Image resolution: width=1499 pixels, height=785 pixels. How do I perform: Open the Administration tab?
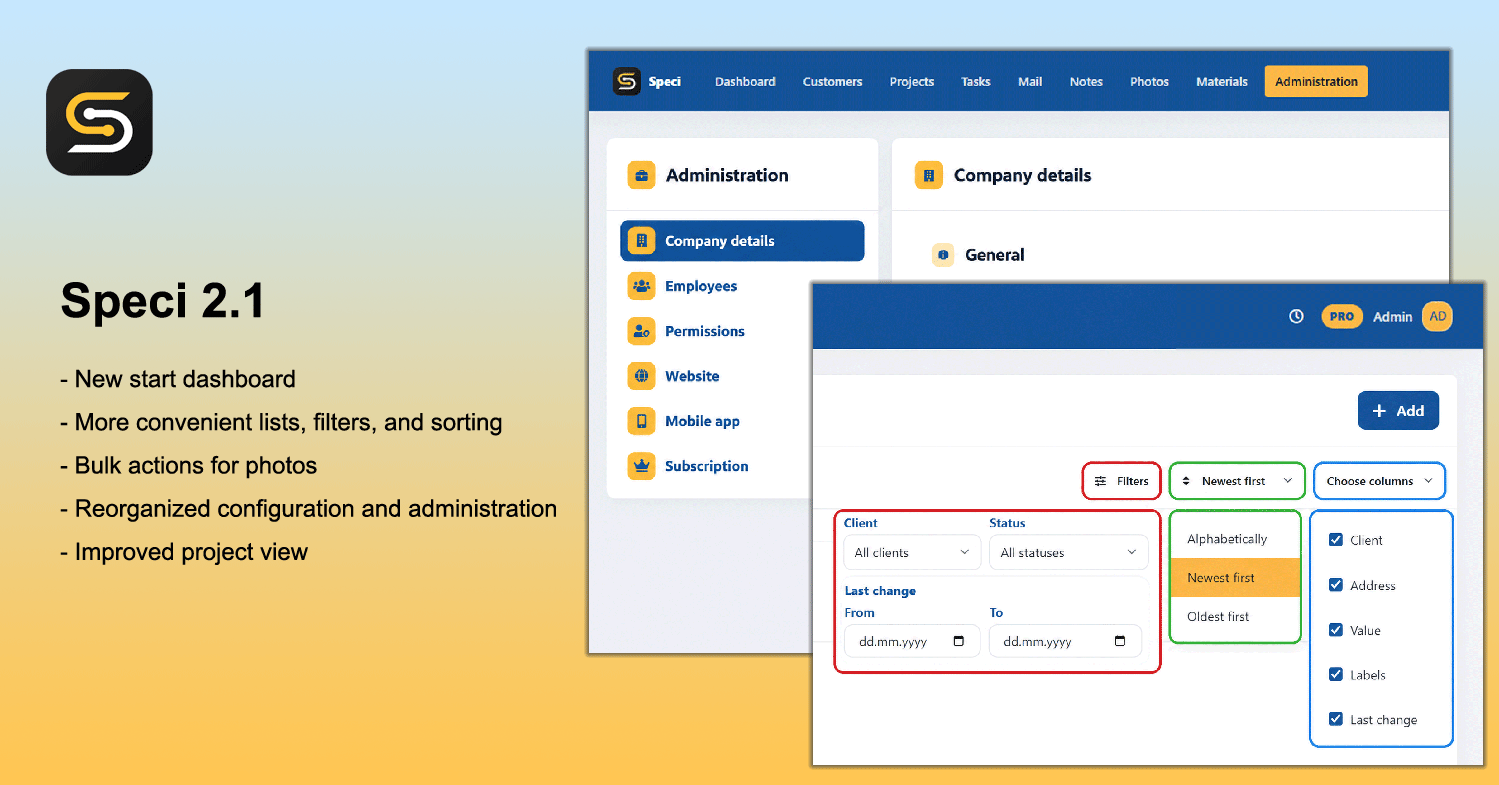1316,82
